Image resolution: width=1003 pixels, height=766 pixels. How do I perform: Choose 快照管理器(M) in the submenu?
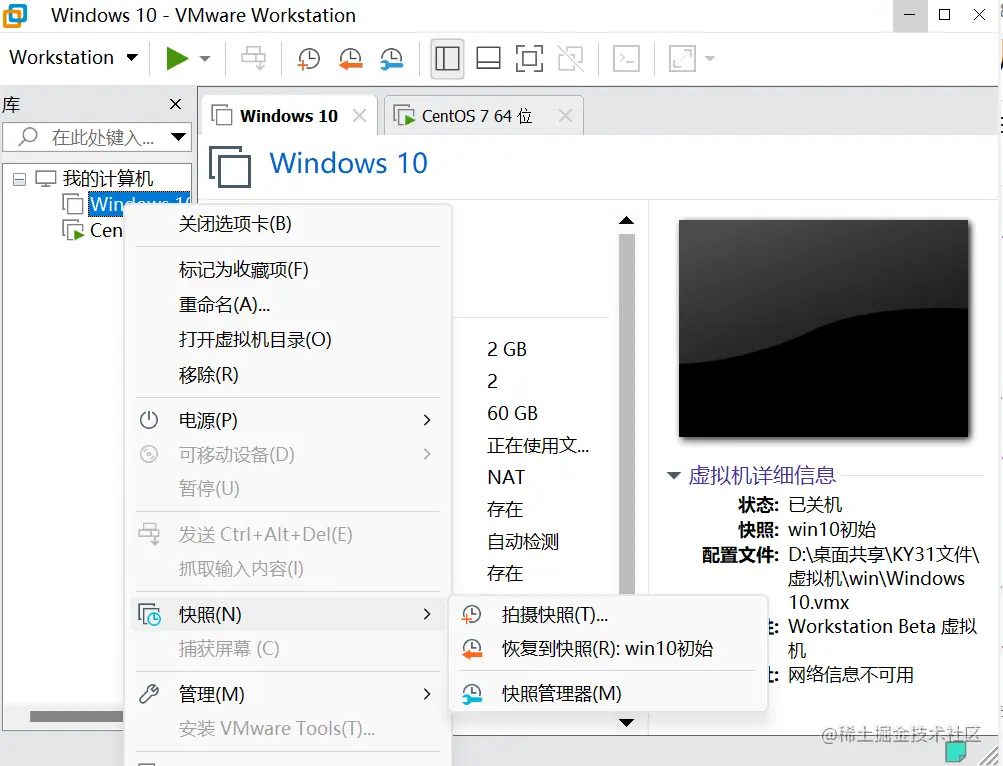click(x=608, y=694)
